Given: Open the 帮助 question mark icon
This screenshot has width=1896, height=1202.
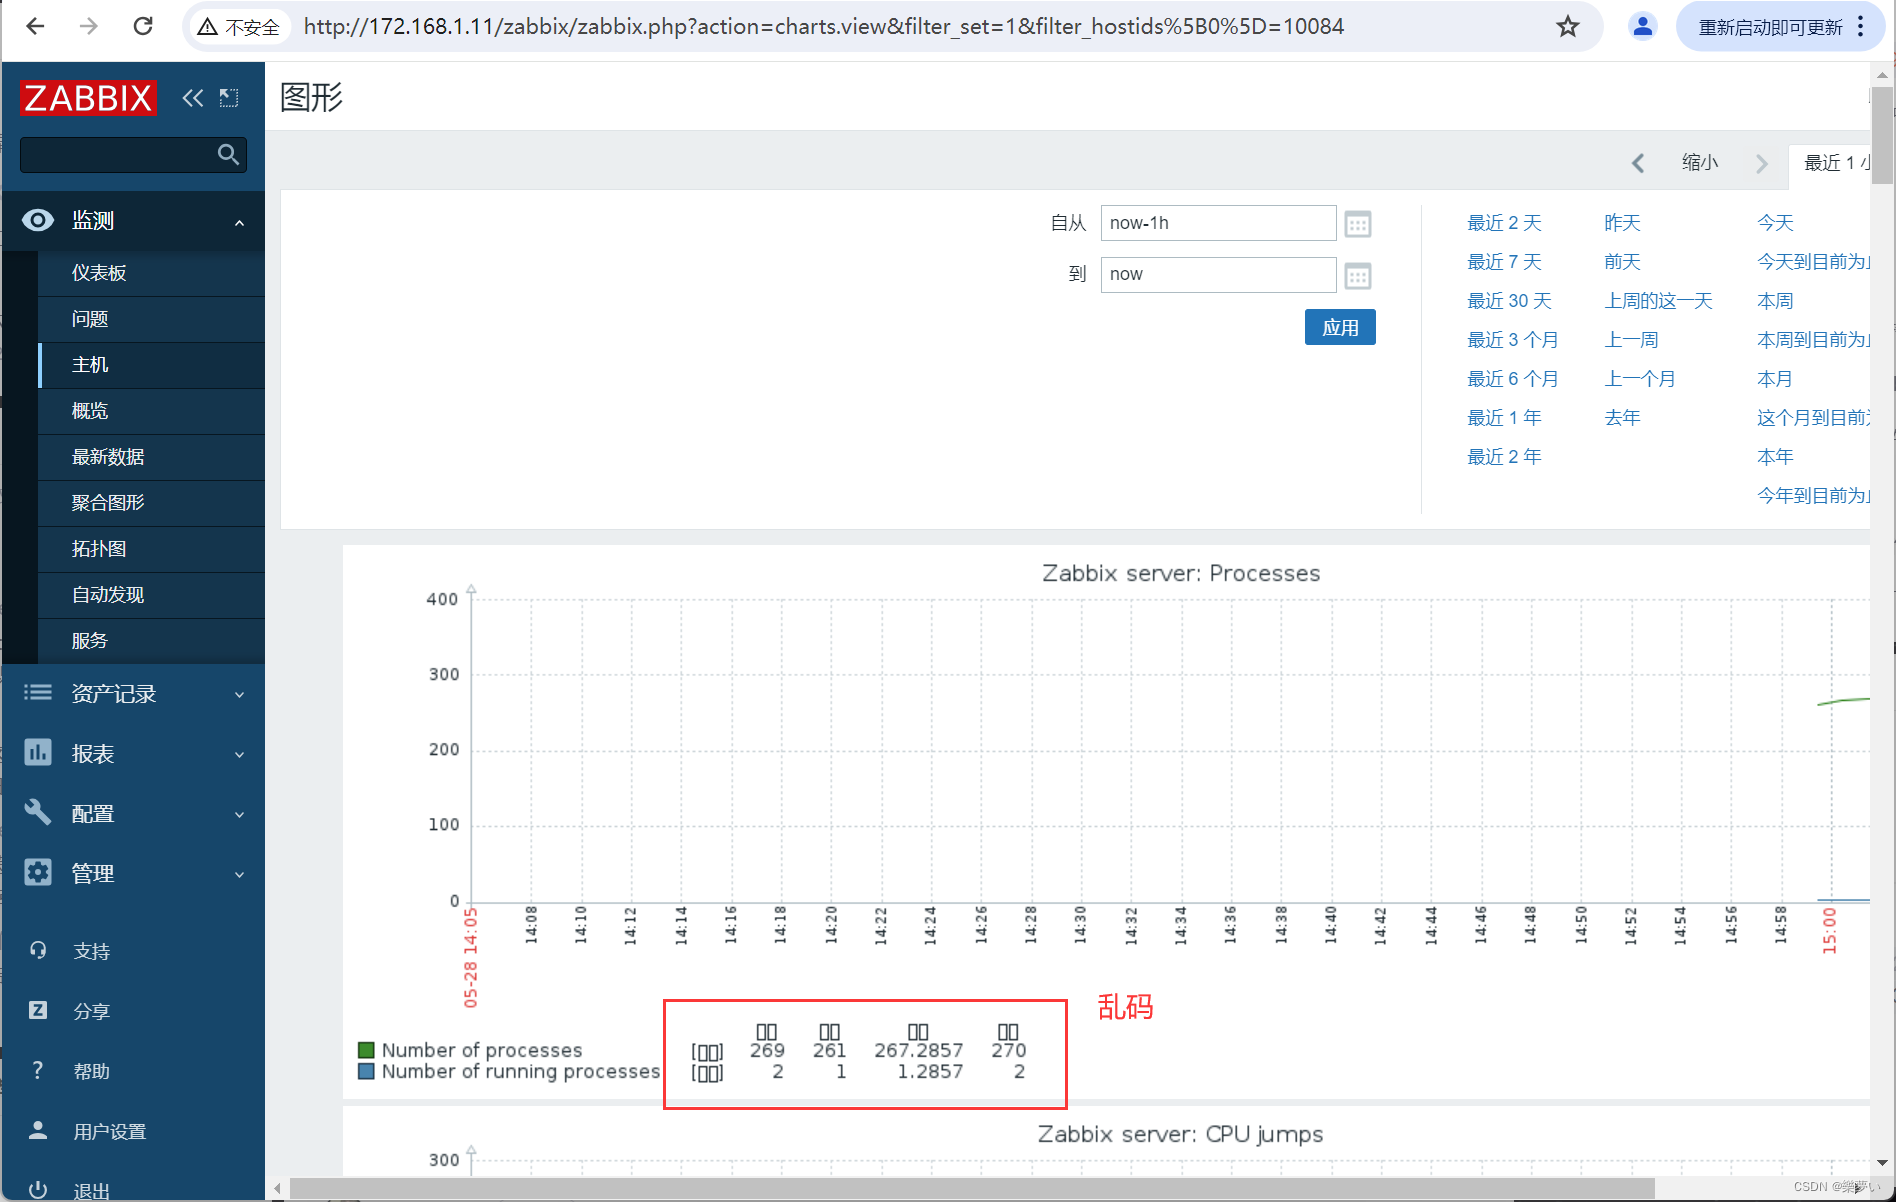Looking at the screenshot, I should coord(38,1070).
